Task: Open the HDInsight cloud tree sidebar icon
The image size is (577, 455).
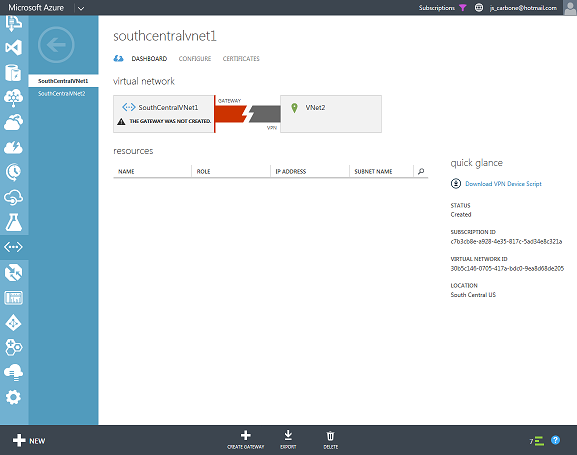Action: (x=14, y=98)
